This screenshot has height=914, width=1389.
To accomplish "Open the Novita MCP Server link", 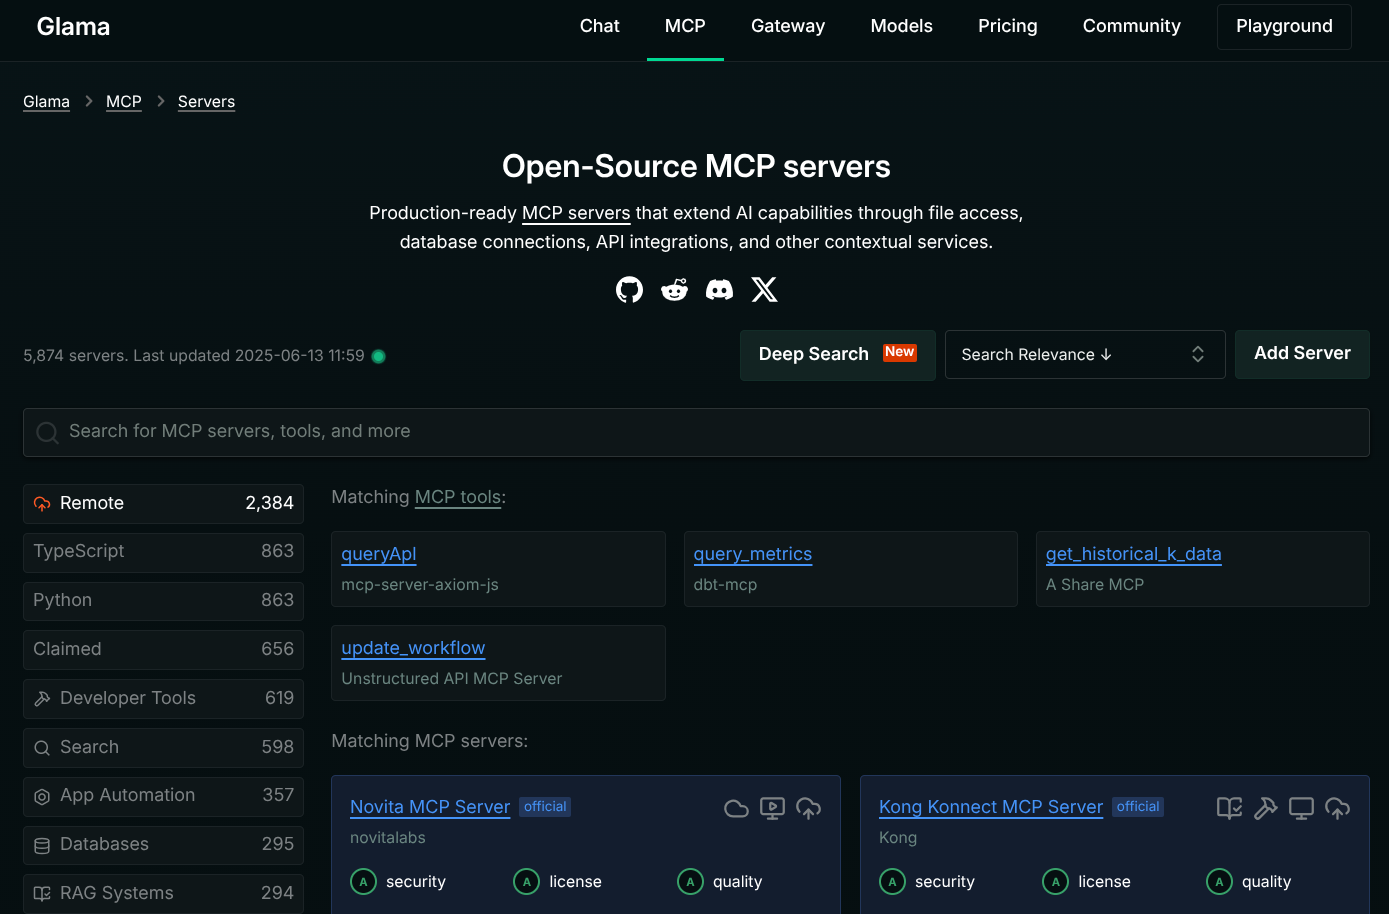I will 430,807.
